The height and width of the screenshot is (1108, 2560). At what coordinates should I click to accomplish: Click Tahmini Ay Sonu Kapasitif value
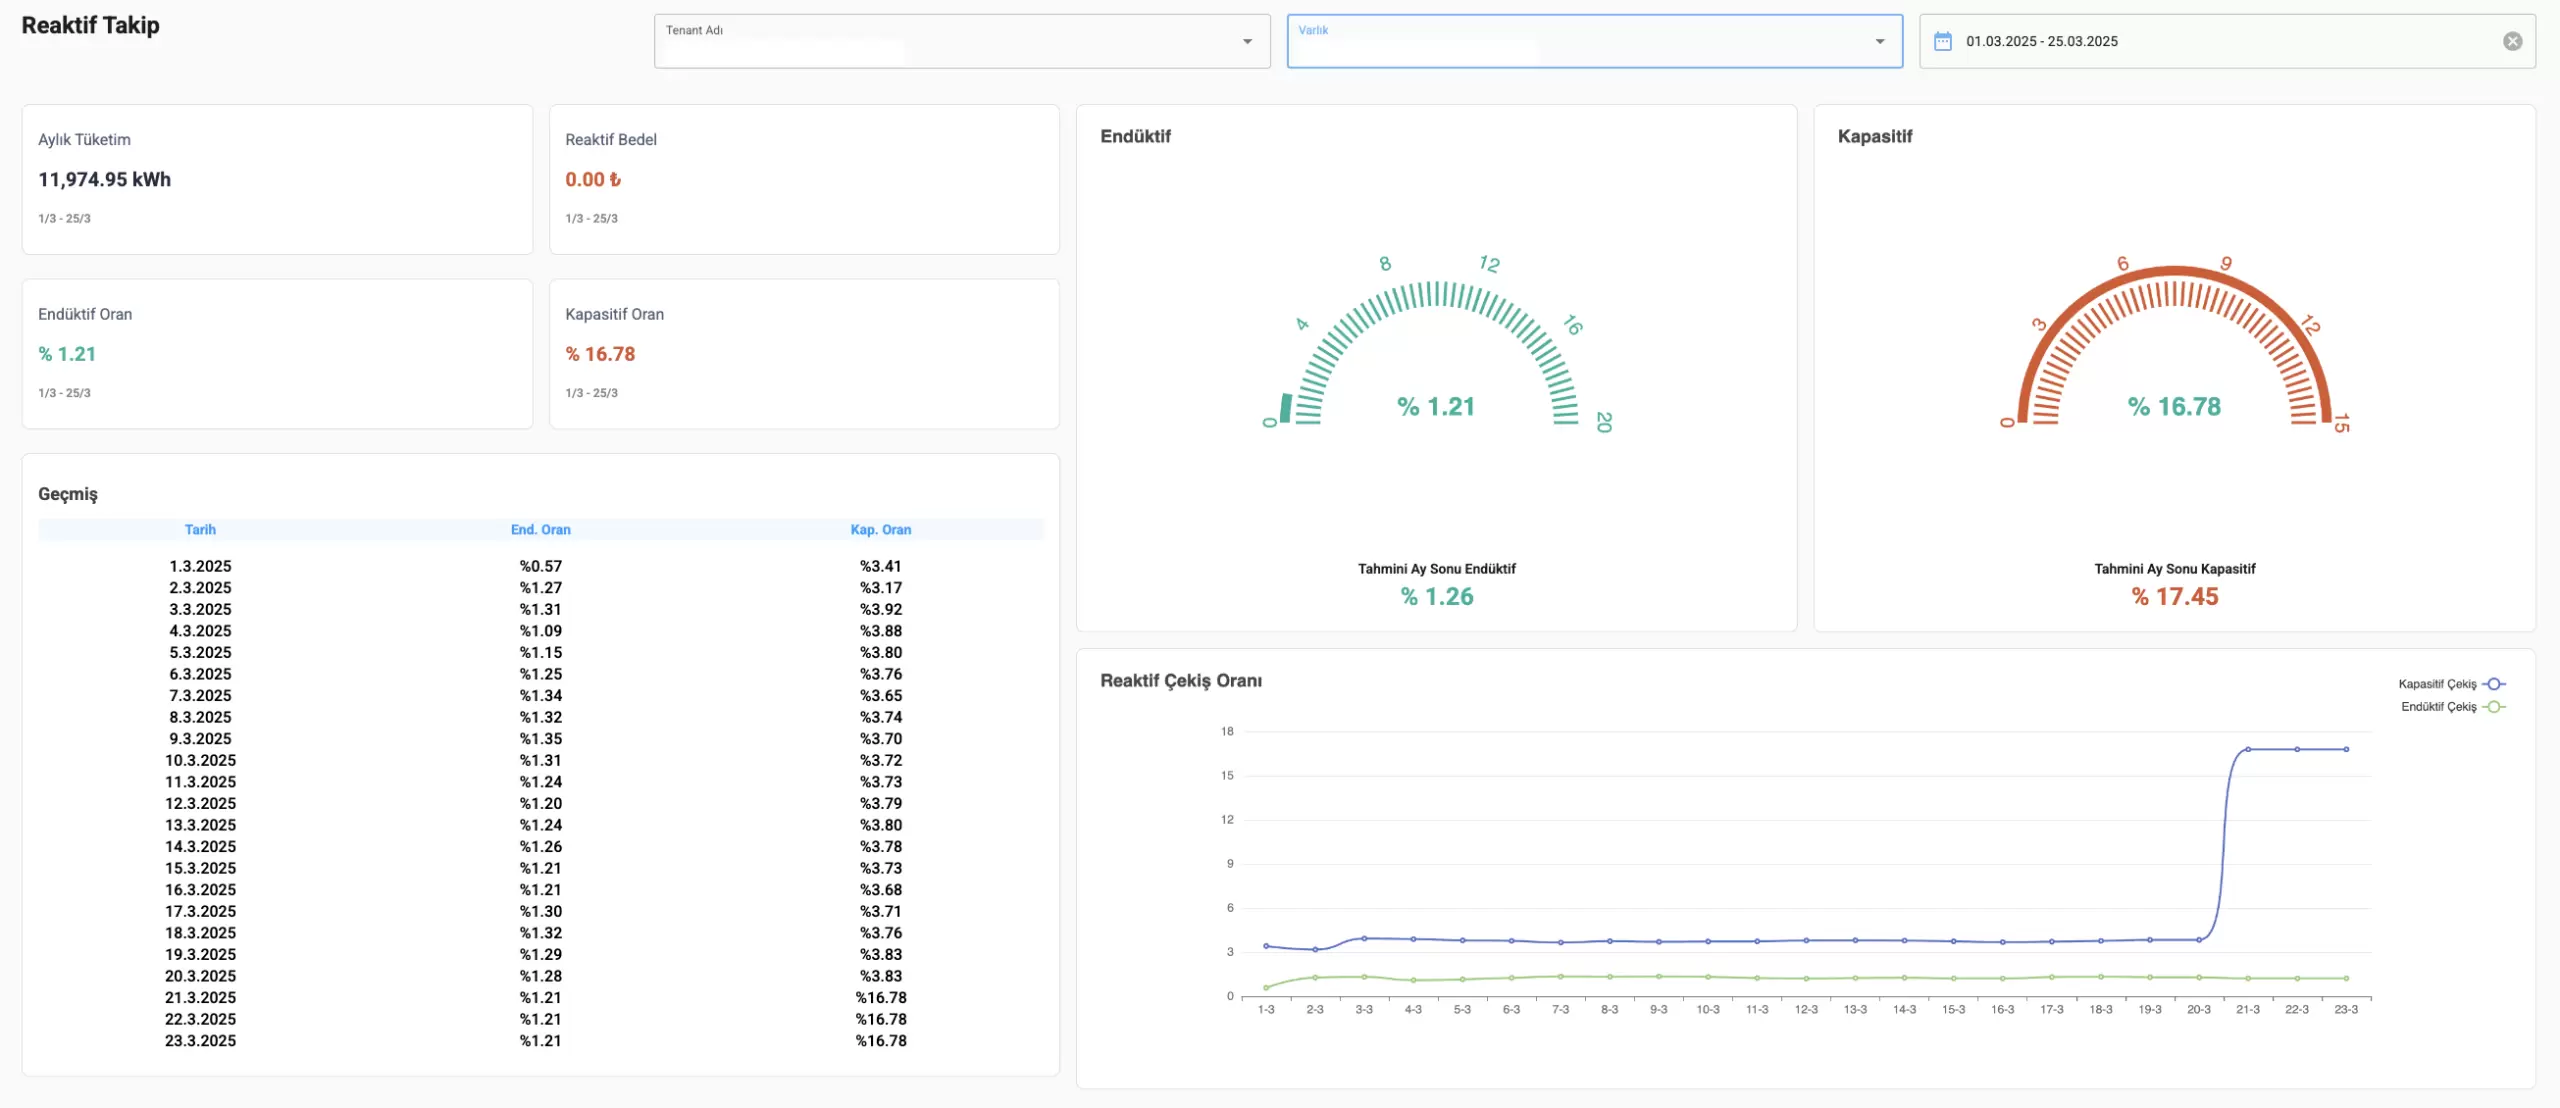(2174, 597)
